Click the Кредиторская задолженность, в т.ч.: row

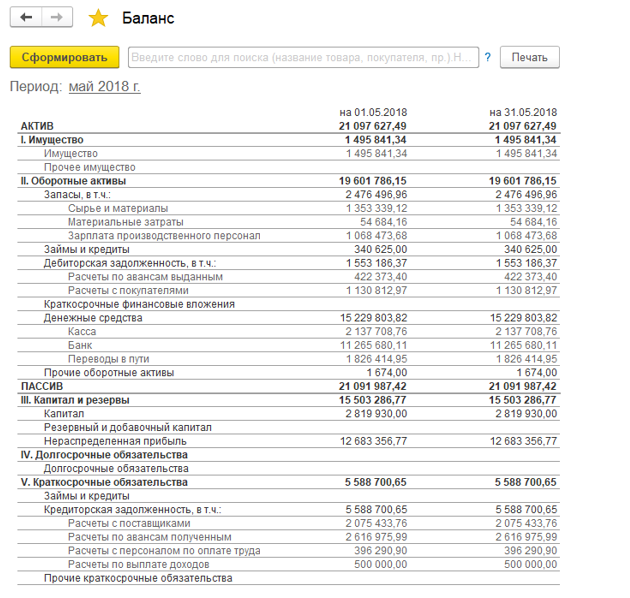(132, 509)
